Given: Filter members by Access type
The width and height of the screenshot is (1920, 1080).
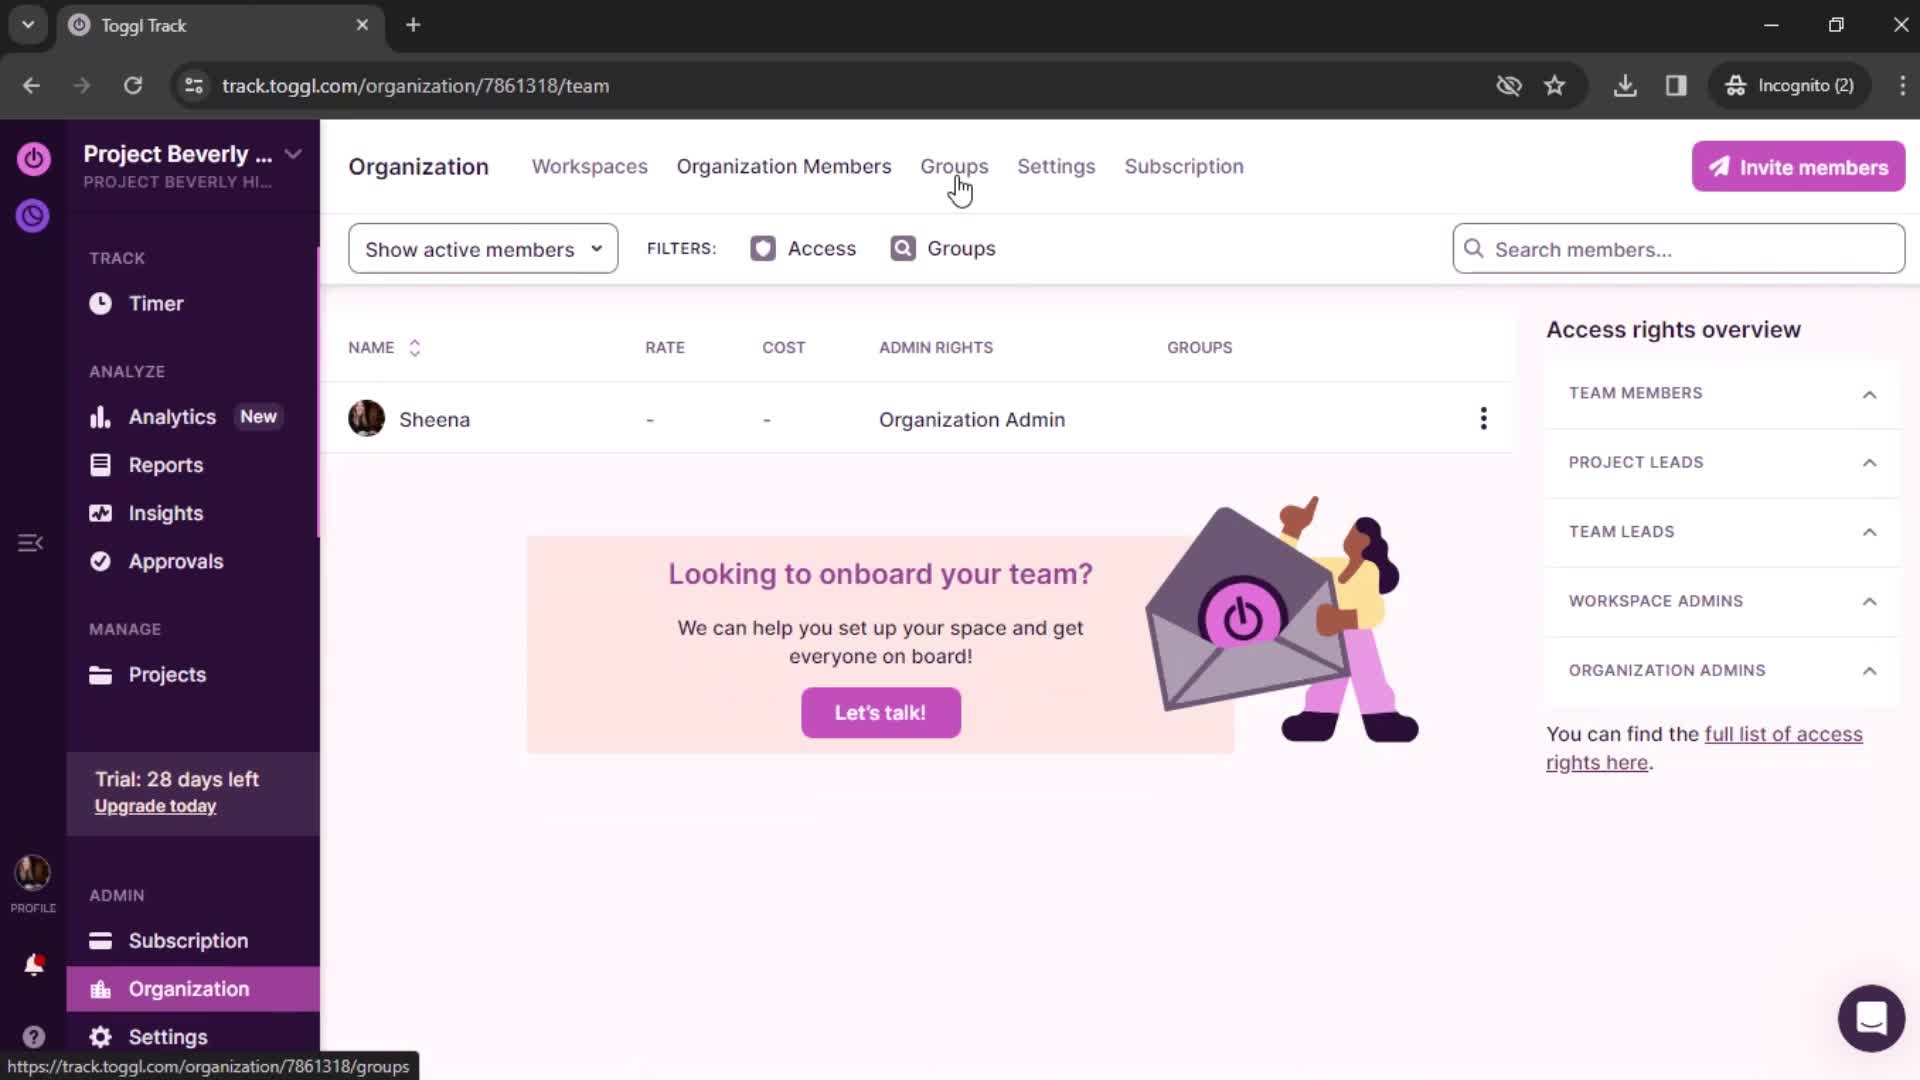Looking at the screenshot, I should click(803, 248).
